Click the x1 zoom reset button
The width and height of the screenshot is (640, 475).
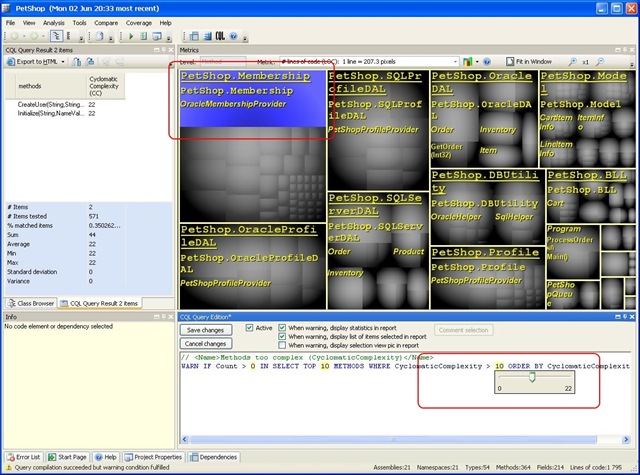(586, 62)
